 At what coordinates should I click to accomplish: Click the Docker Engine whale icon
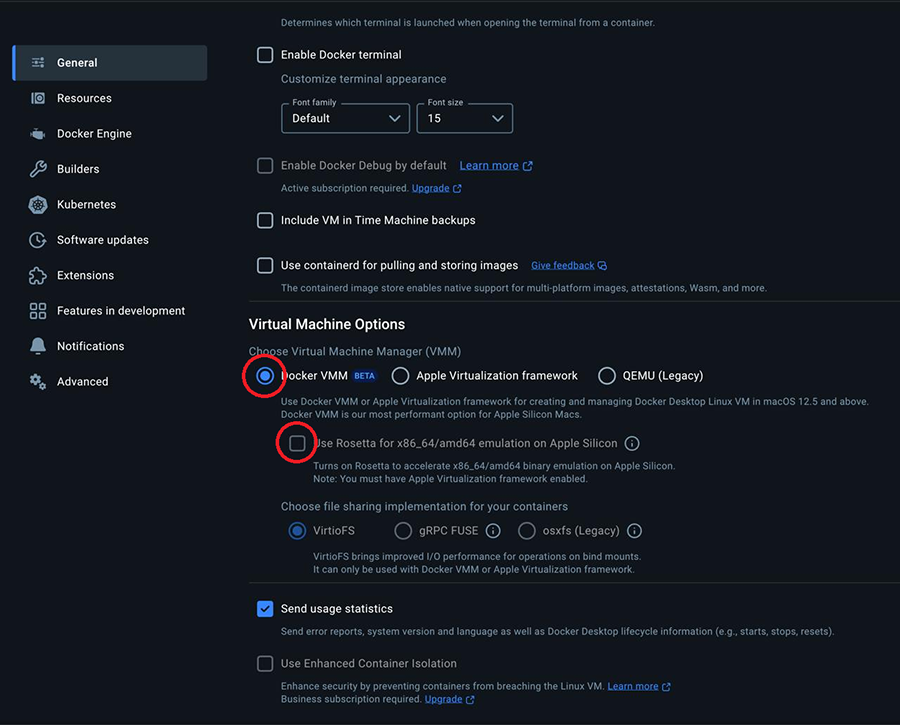point(38,134)
